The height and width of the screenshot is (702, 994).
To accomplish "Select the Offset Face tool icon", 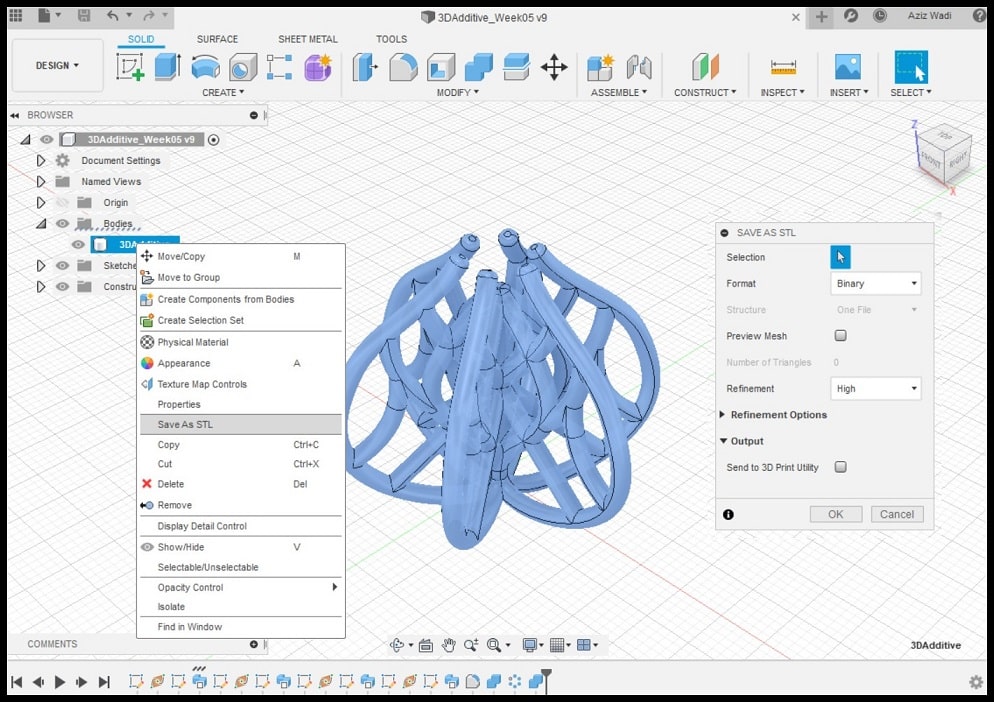I will click(516, 67).
